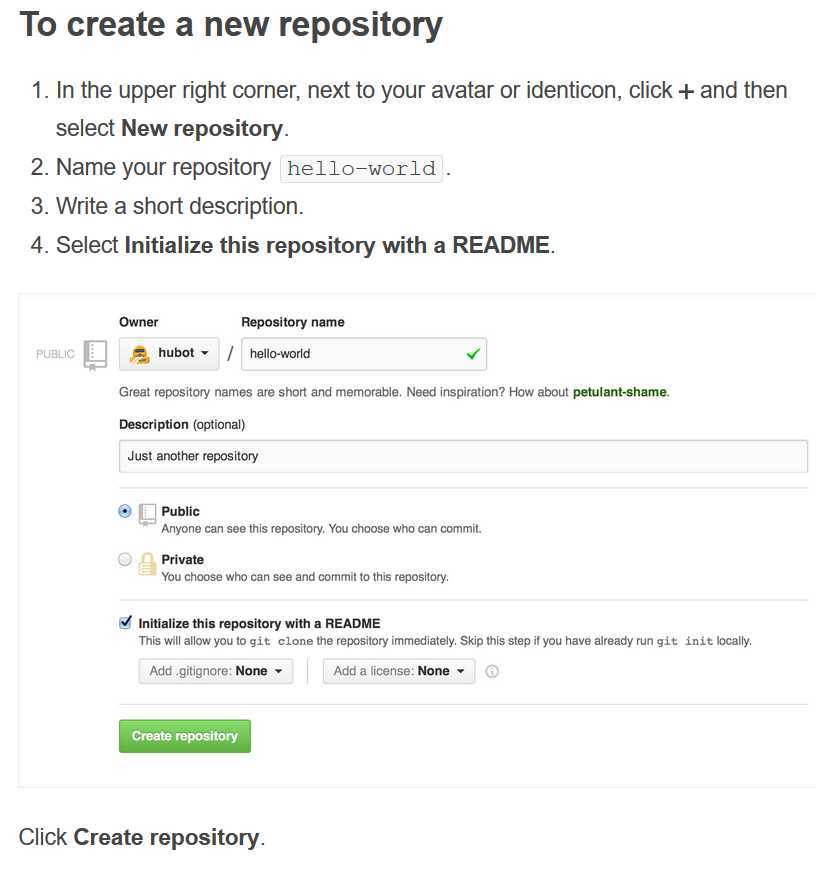Click the license info icon
Image resolution: width=816 pixels, height=870 pixels.
click(491, 671)
